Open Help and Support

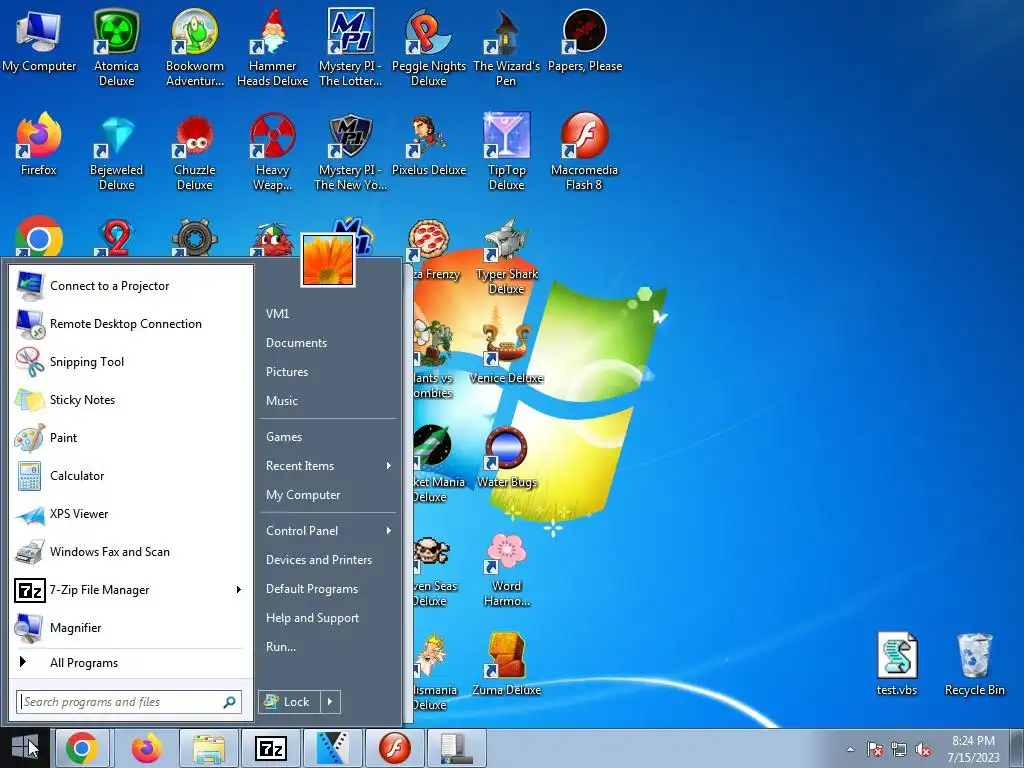click(x=329, y=618)
